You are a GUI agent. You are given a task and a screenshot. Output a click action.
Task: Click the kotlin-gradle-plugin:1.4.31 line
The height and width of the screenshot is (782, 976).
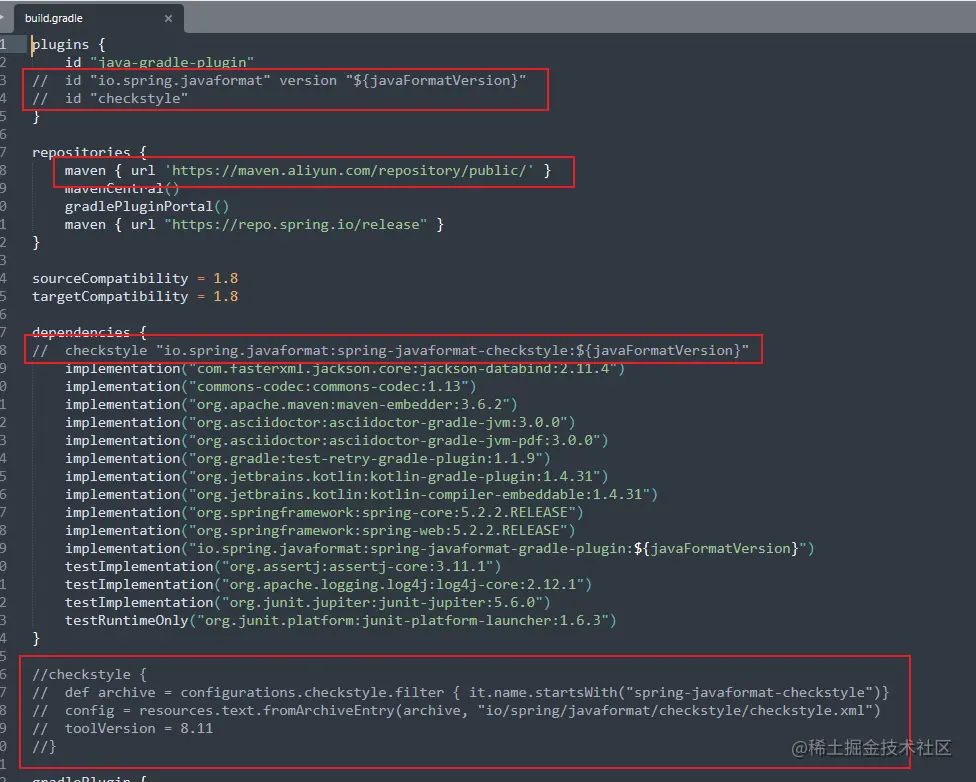tap(336, 477)
